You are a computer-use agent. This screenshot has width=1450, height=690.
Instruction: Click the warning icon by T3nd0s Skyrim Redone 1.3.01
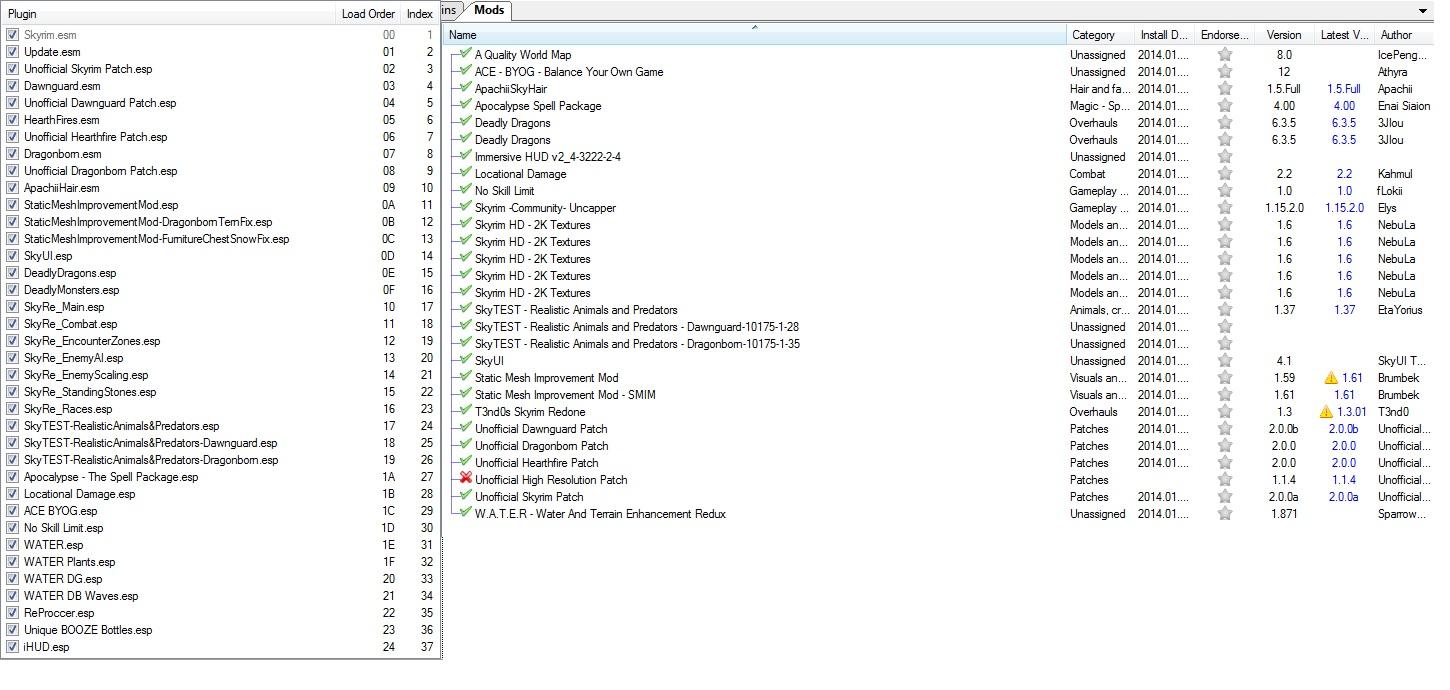coord(1326,412)
